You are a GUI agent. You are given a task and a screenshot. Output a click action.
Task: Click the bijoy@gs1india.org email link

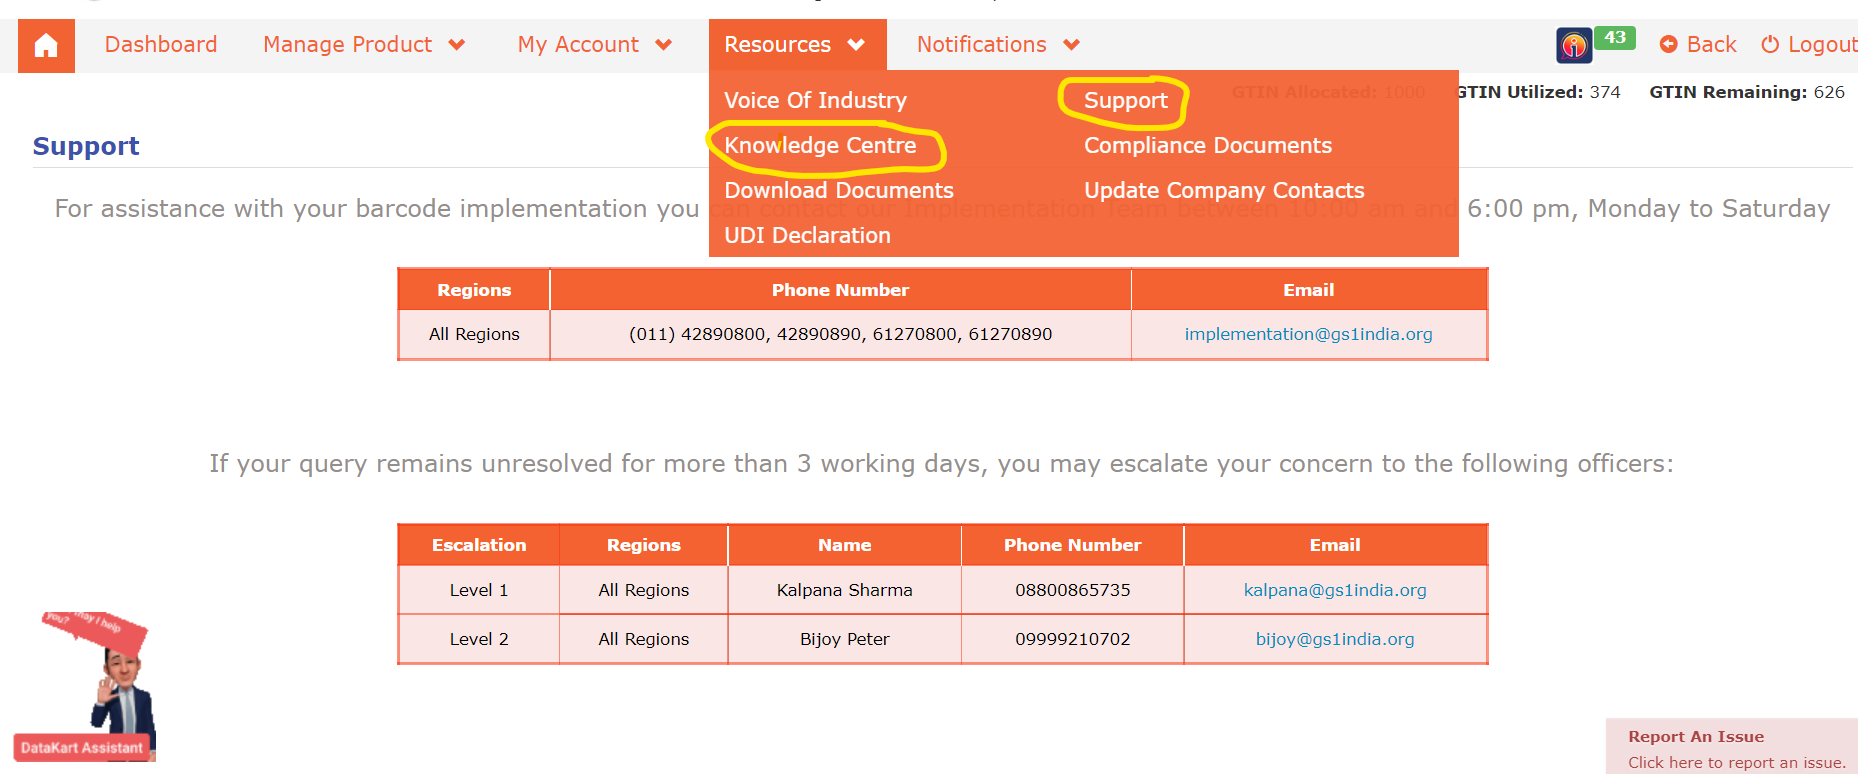click(1335, 639)
